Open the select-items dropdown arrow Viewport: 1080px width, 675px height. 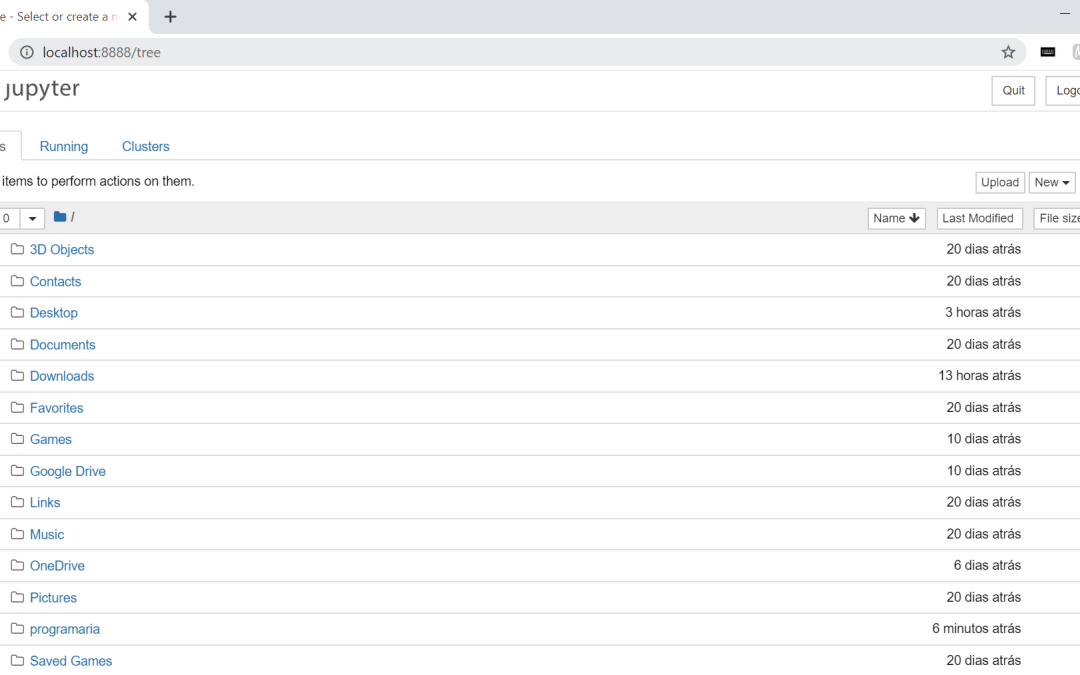pyautogui.click(x=33, y=218)
